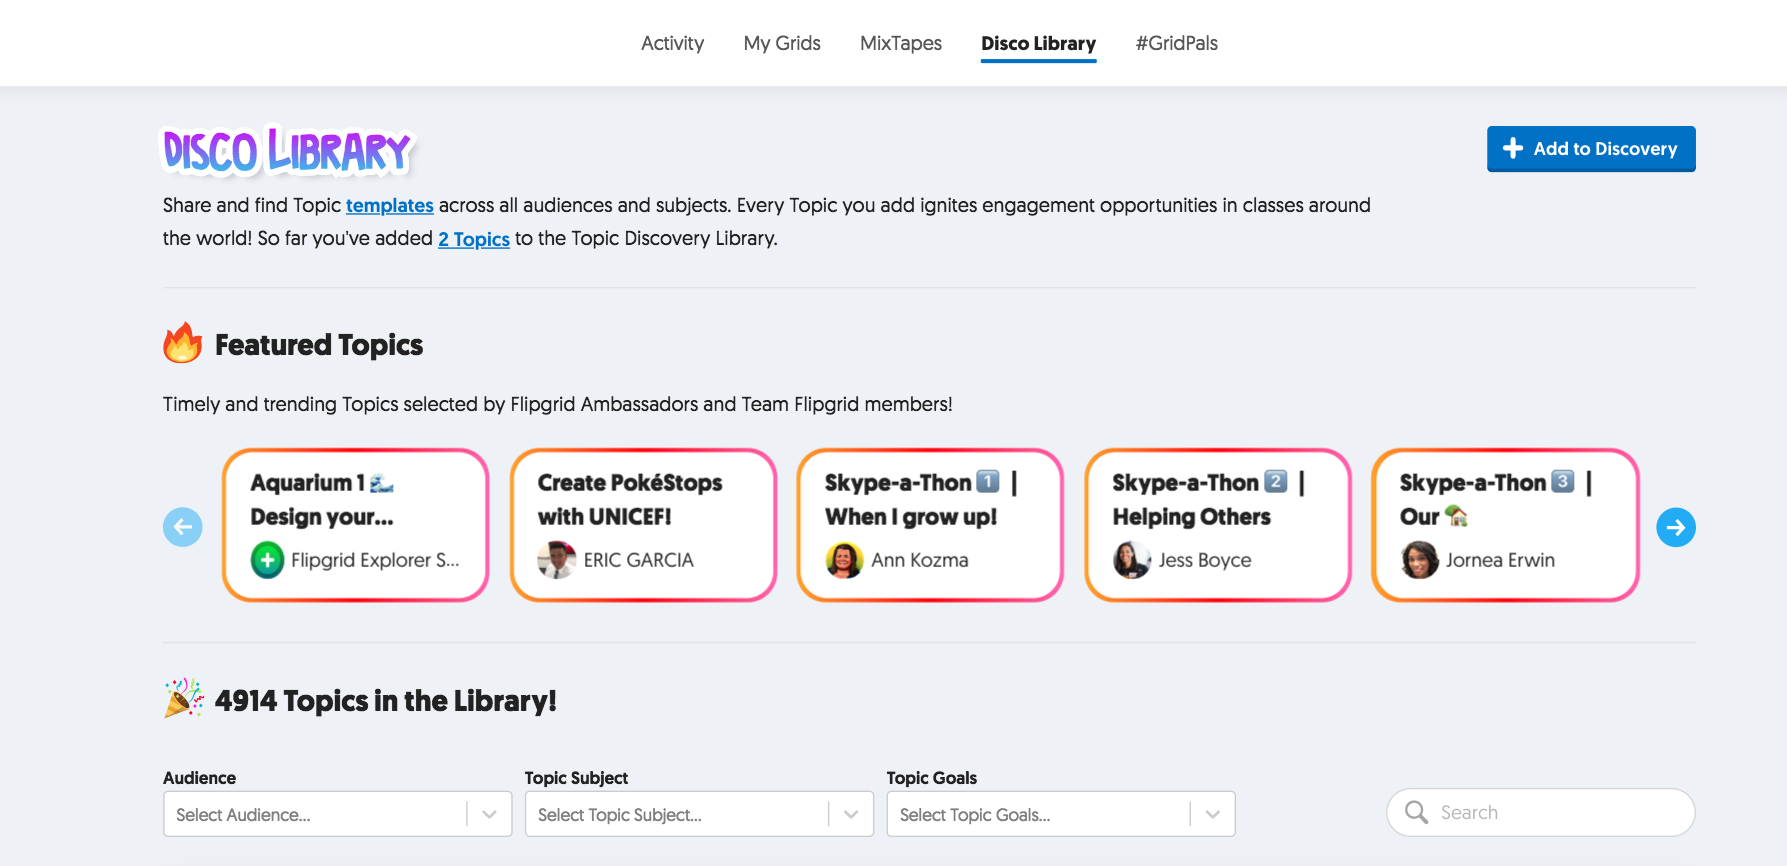Image resolution: width=1787 pixels, height=866 pixels.
Task: Show previous featured topics with left arrow
Action: click(183, 527)
